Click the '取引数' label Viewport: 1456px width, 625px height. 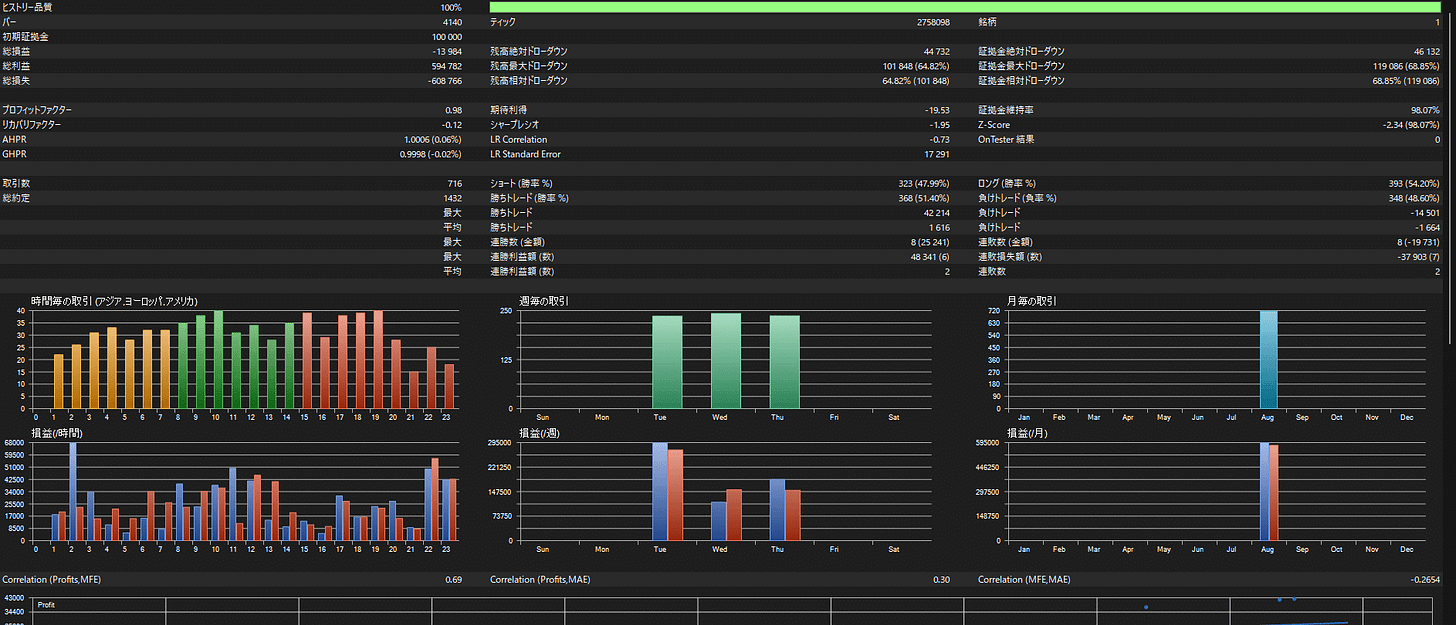click(x=16, y=184)
